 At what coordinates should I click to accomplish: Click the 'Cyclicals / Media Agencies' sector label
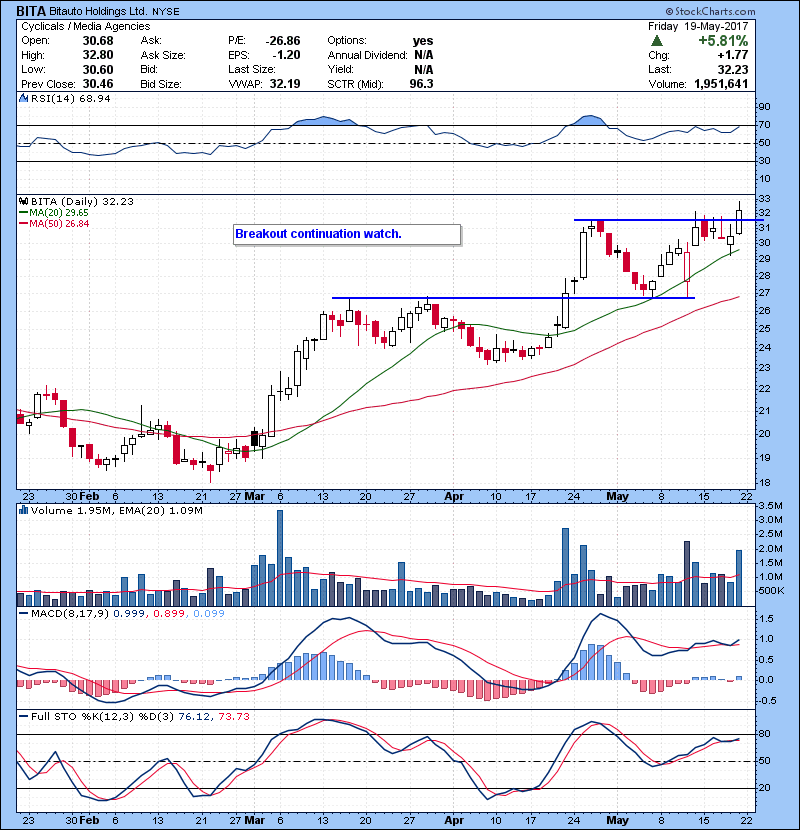[x=86, y=26]
